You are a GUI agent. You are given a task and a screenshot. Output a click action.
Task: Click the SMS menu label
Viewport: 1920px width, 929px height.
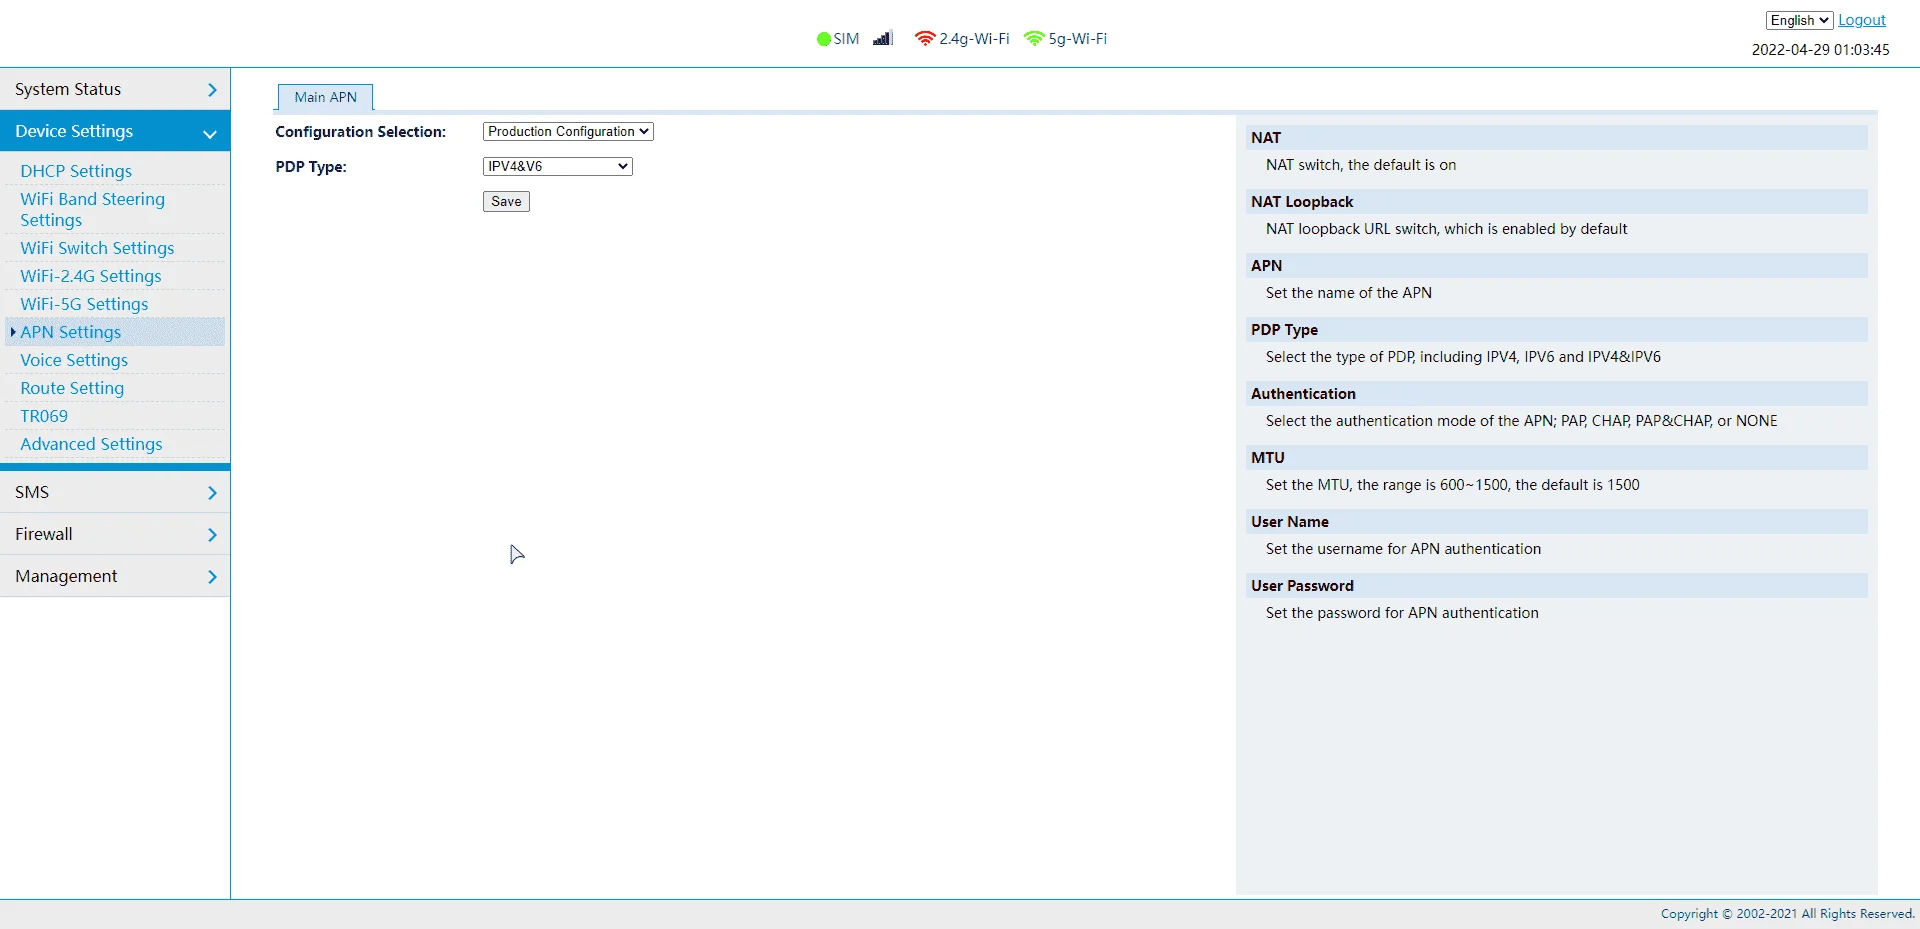pyautogui.click(x=32, y=492)
